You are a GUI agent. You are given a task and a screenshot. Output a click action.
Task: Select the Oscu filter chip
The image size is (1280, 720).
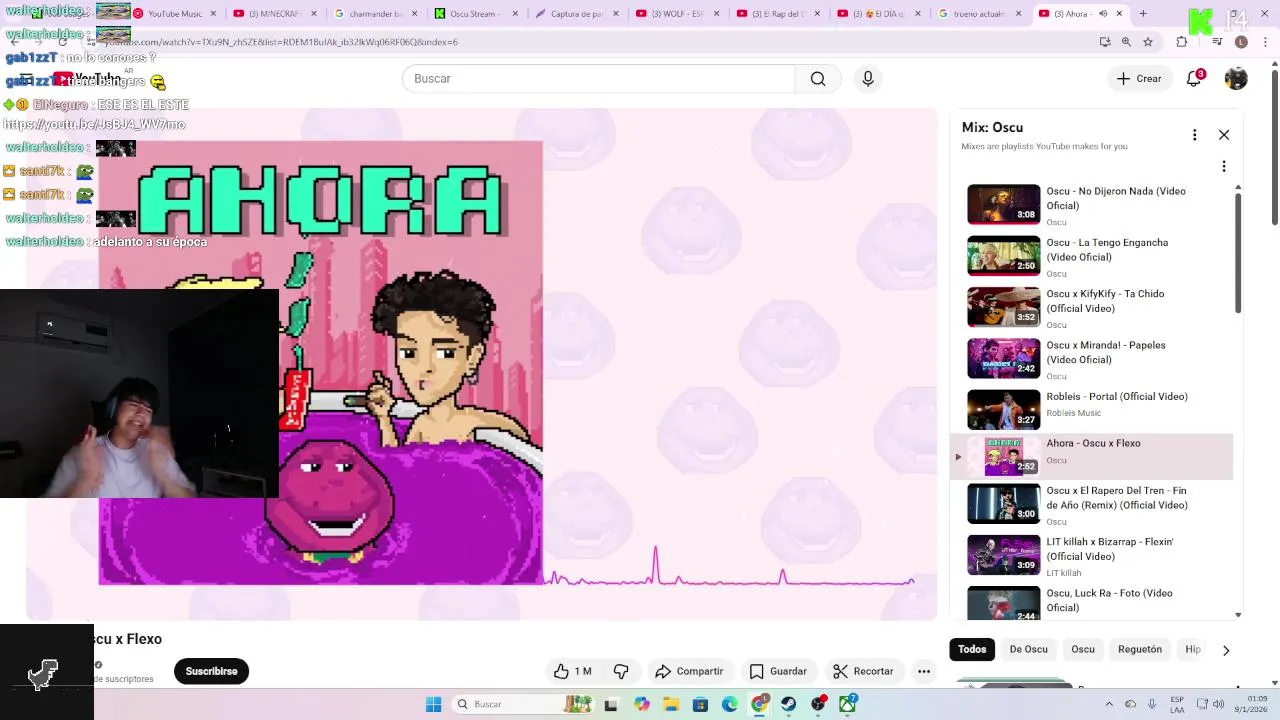1083,649
